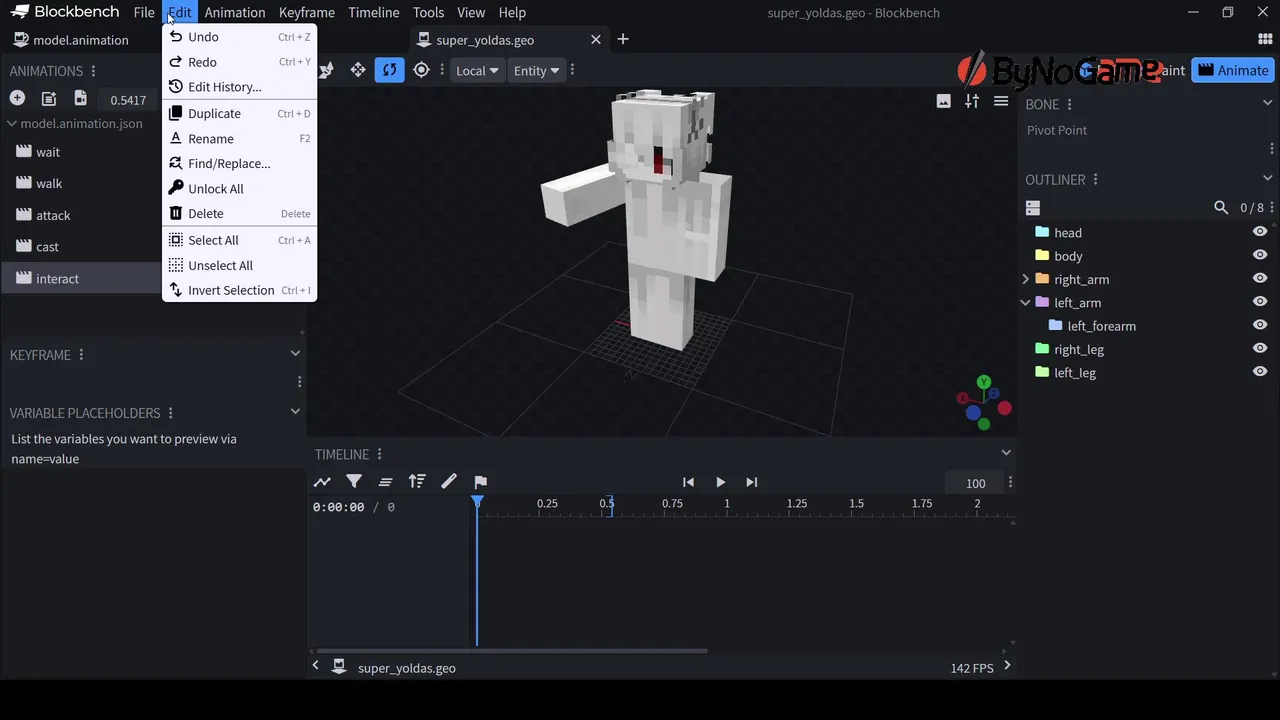Open Edit History from the menu

click(240, 87)
